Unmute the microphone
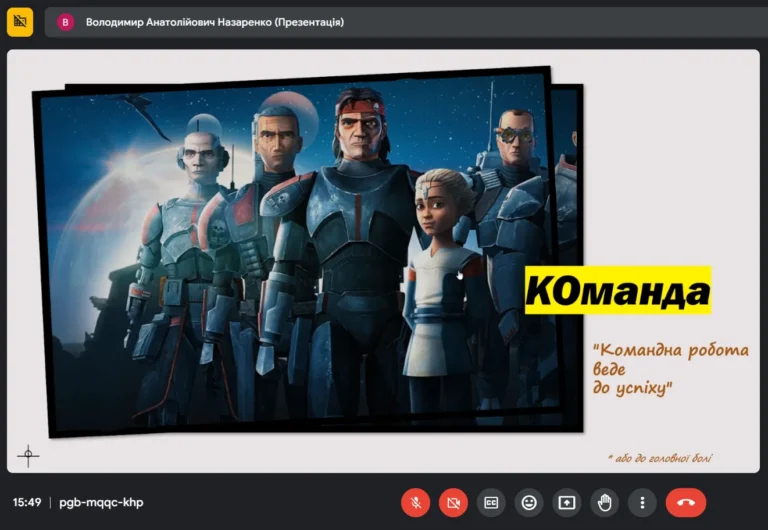Image resolution: width=768 pixels, height=530 pixels. [x=415, y=503]
